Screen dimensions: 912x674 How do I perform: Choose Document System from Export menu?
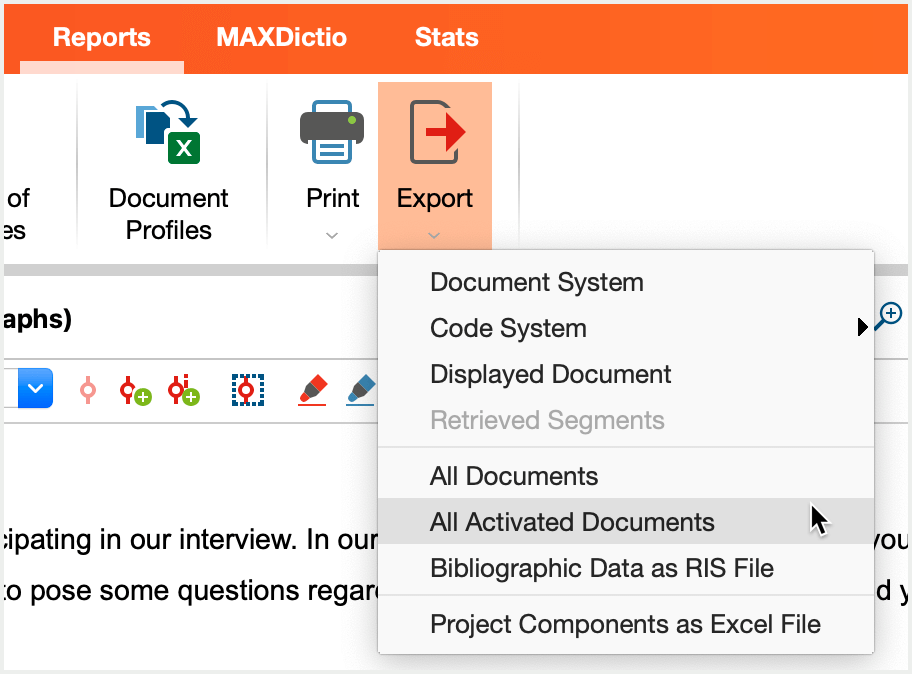pyautogui.click(x=626, y=282)
